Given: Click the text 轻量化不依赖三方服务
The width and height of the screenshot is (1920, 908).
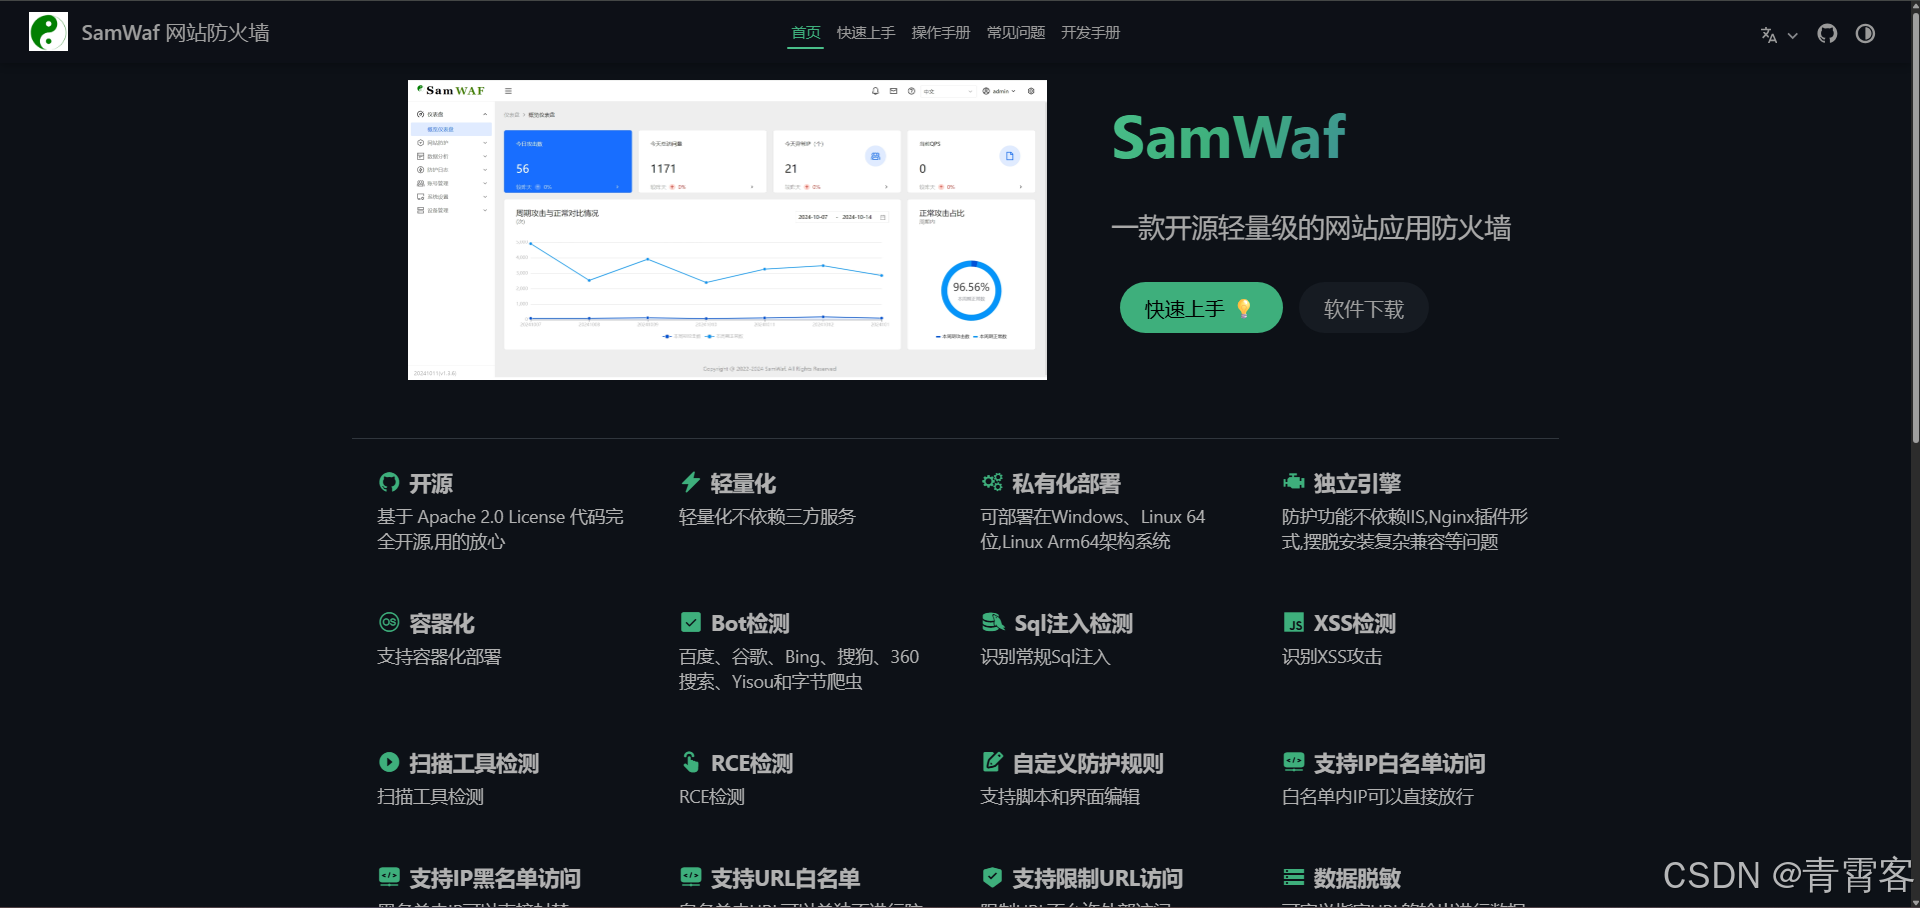Looking at the screenshot, I should click(x=767, y=517).
